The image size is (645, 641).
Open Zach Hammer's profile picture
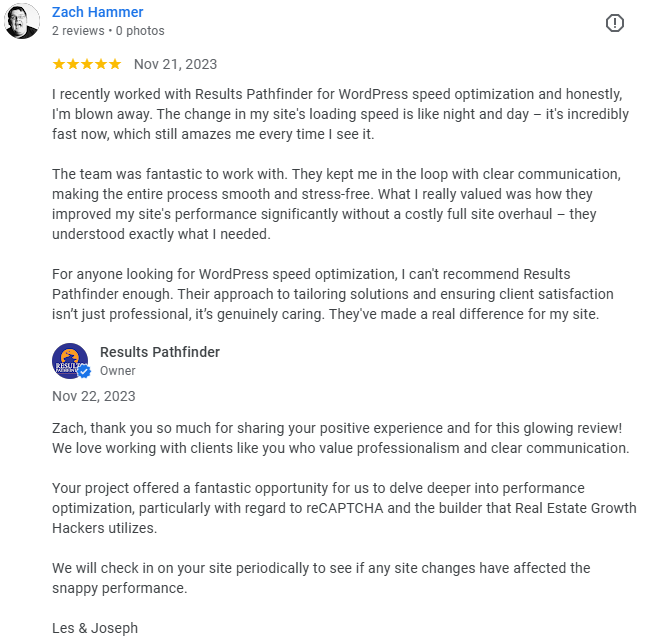22,21
